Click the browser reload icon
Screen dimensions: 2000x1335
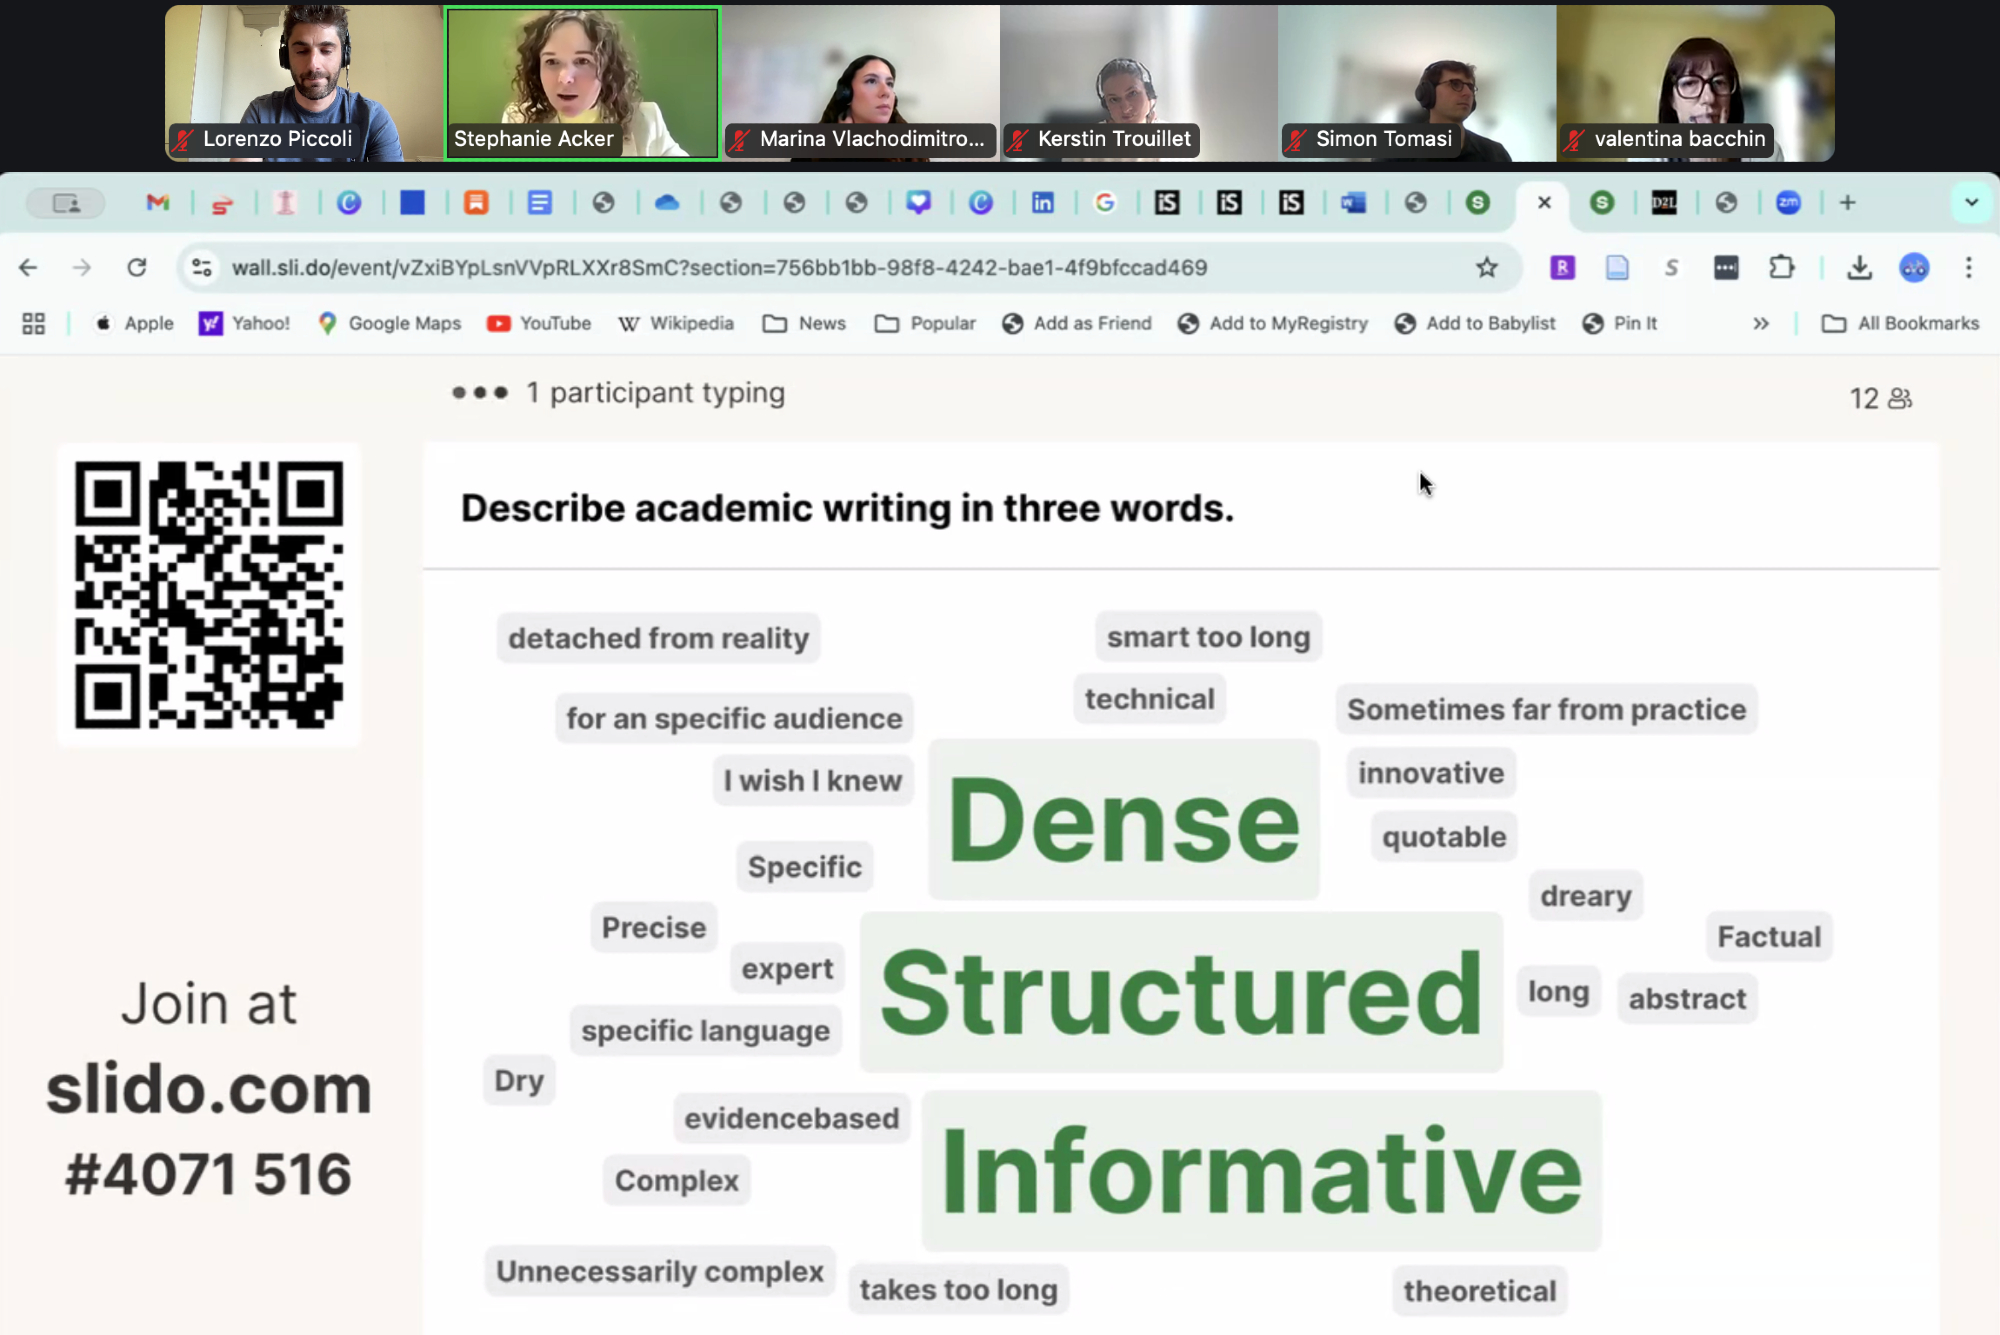137,267
